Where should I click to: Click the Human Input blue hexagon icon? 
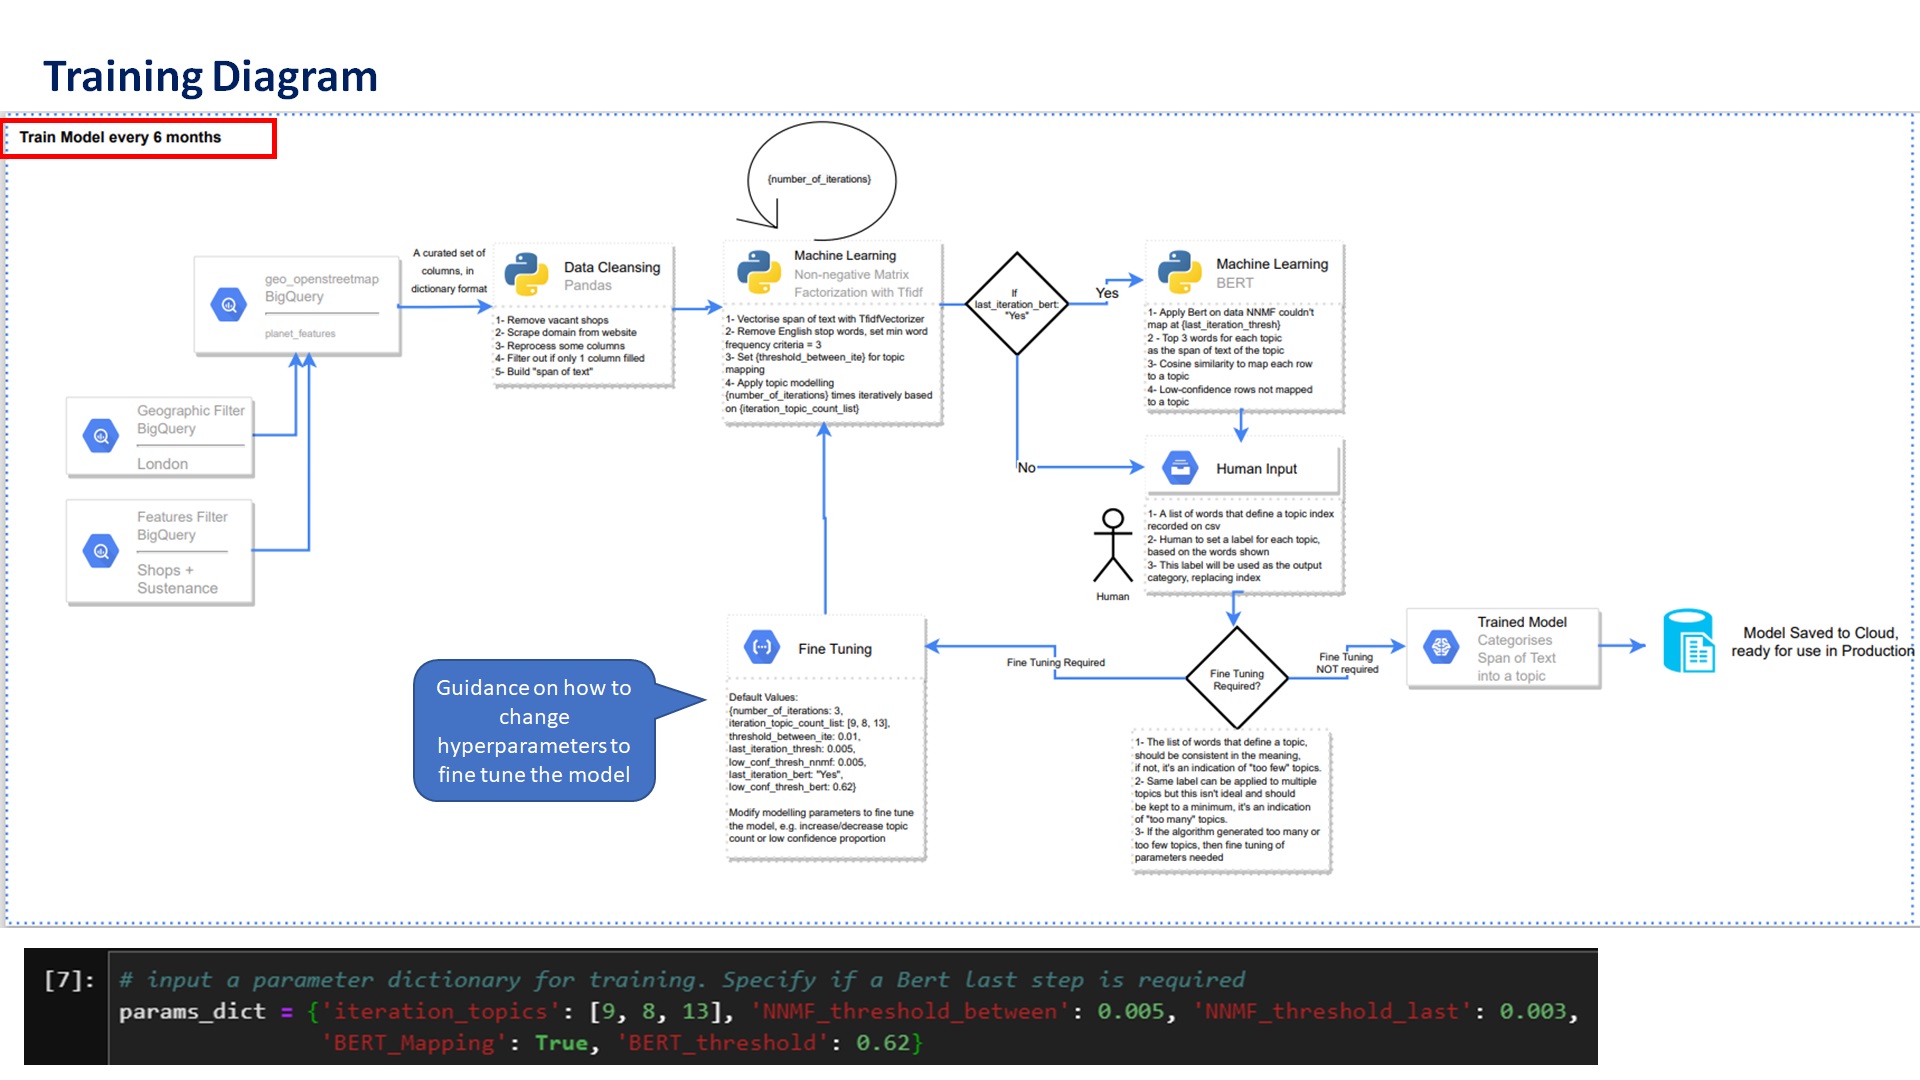tap(1180, 467)
